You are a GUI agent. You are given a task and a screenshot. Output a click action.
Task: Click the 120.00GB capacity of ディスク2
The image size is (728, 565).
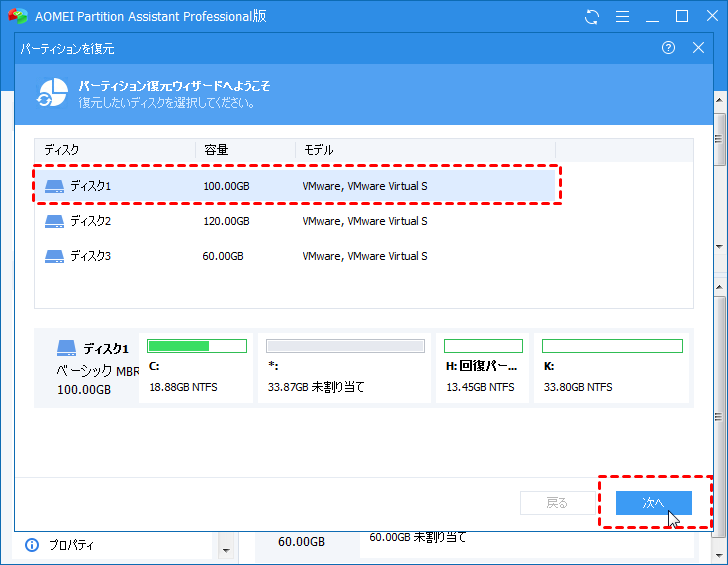tap(227, 221)
